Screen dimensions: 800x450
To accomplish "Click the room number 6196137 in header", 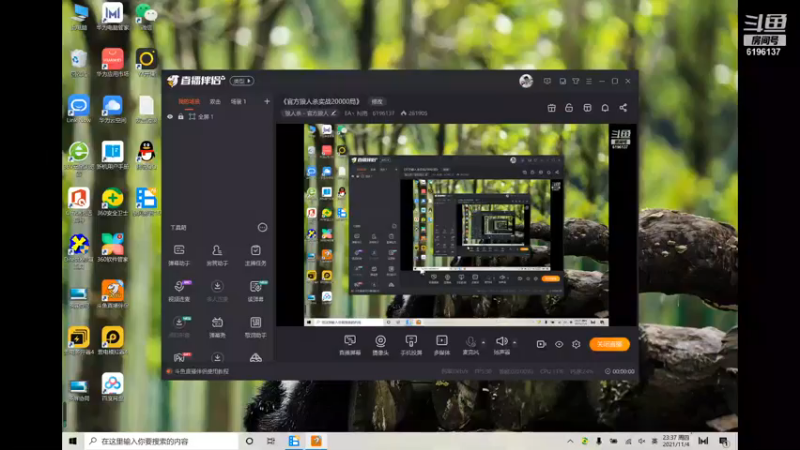I will (x=383, y=113).
